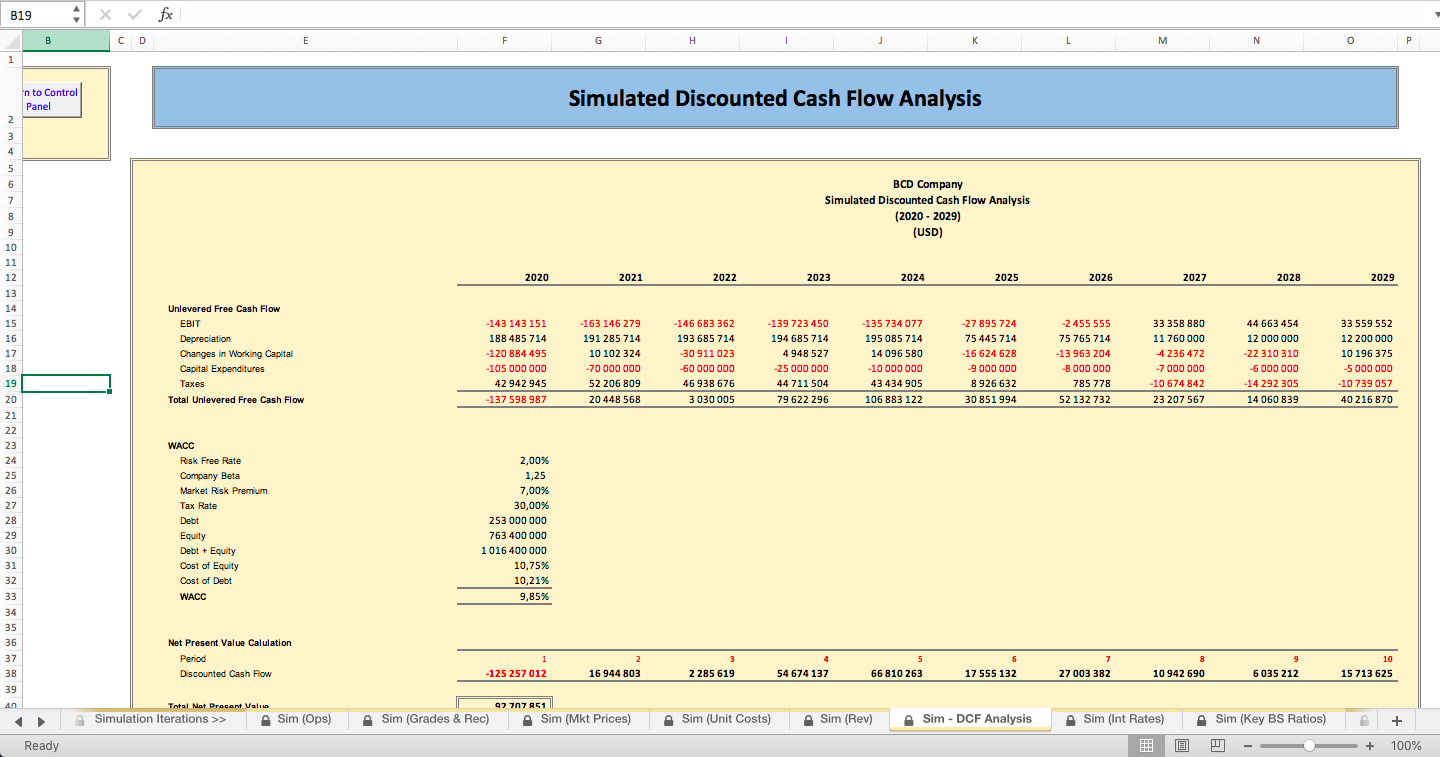1440x757 pixels.
Task: Click Equity value 763 400 000
Action: pyautogui.click(x=517, y=536)
